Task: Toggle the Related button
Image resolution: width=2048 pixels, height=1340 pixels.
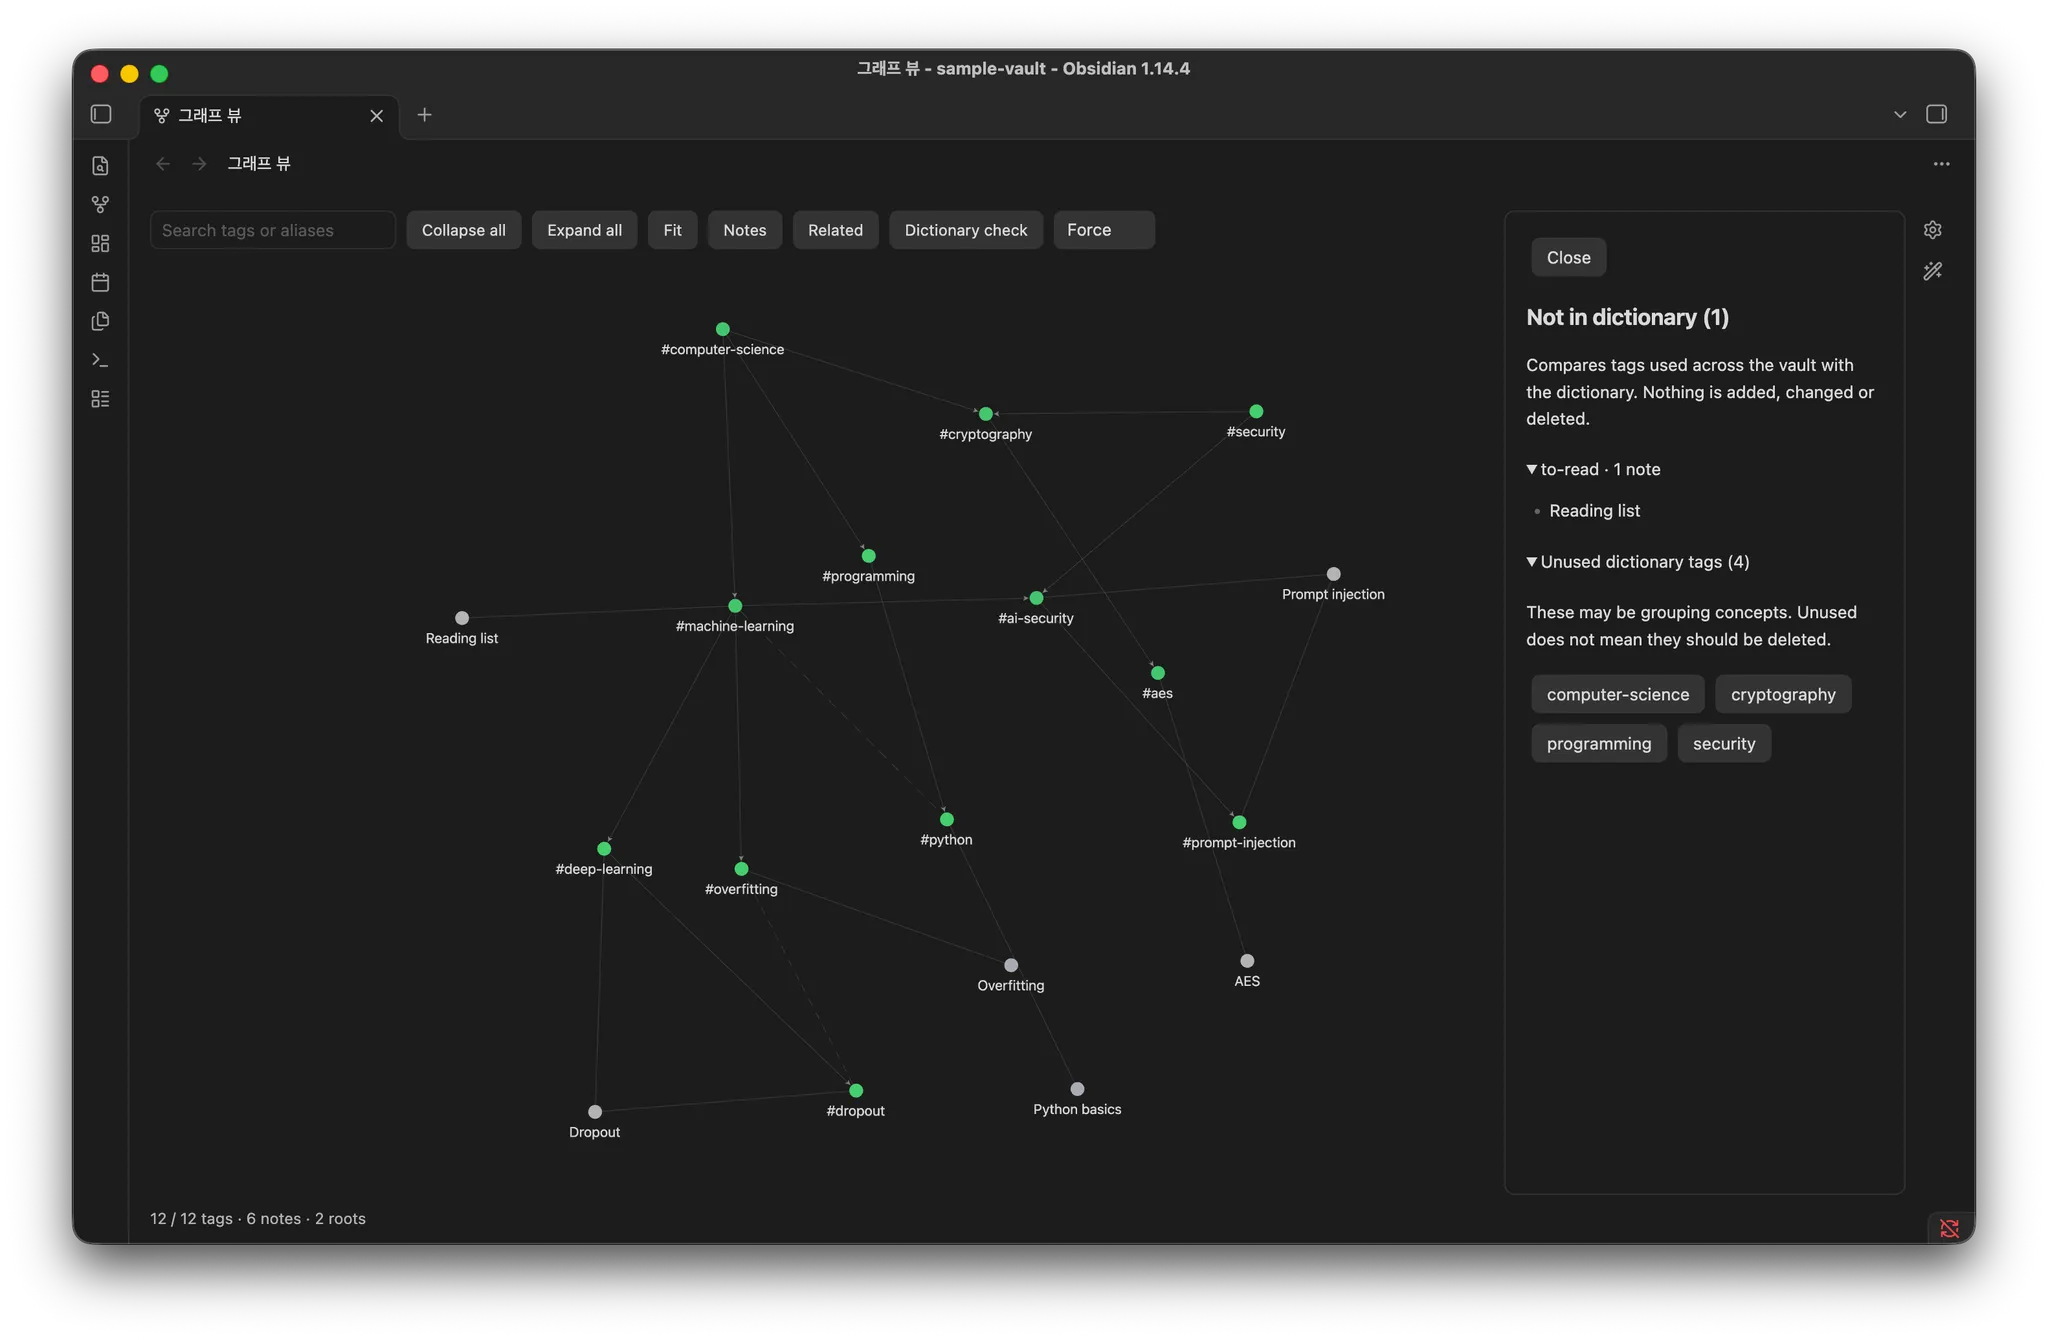Action: [x=835, y=230]
